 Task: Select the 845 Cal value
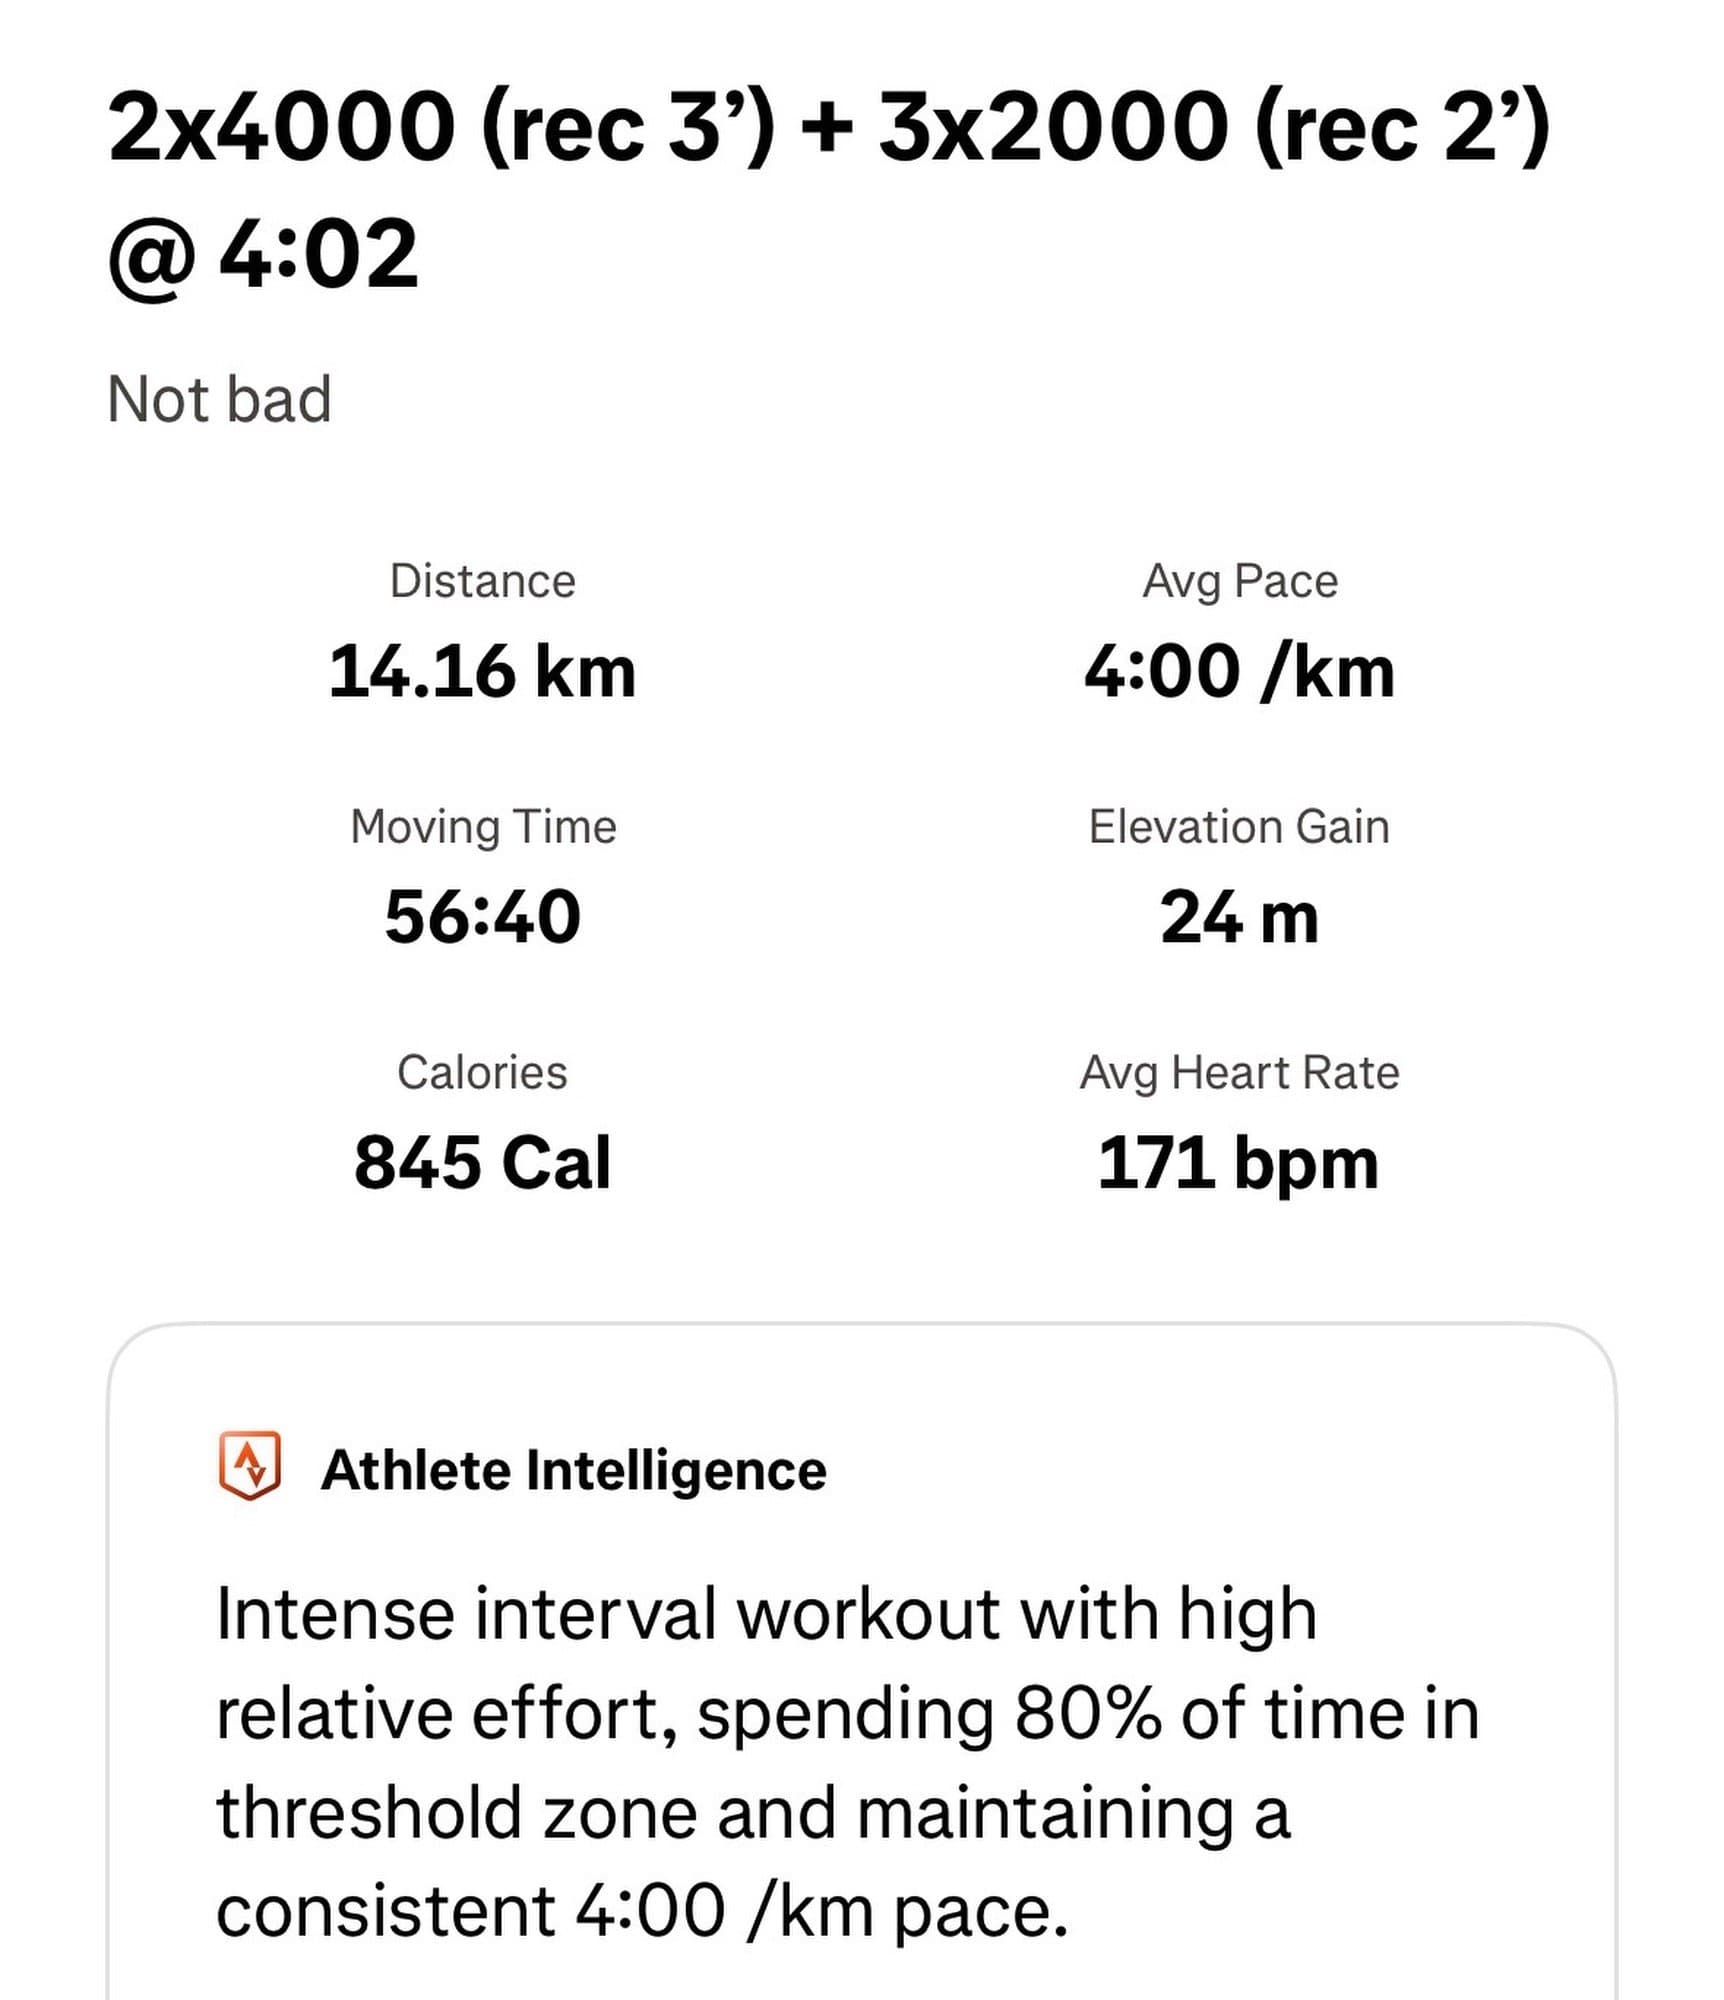click(482, 1163)
